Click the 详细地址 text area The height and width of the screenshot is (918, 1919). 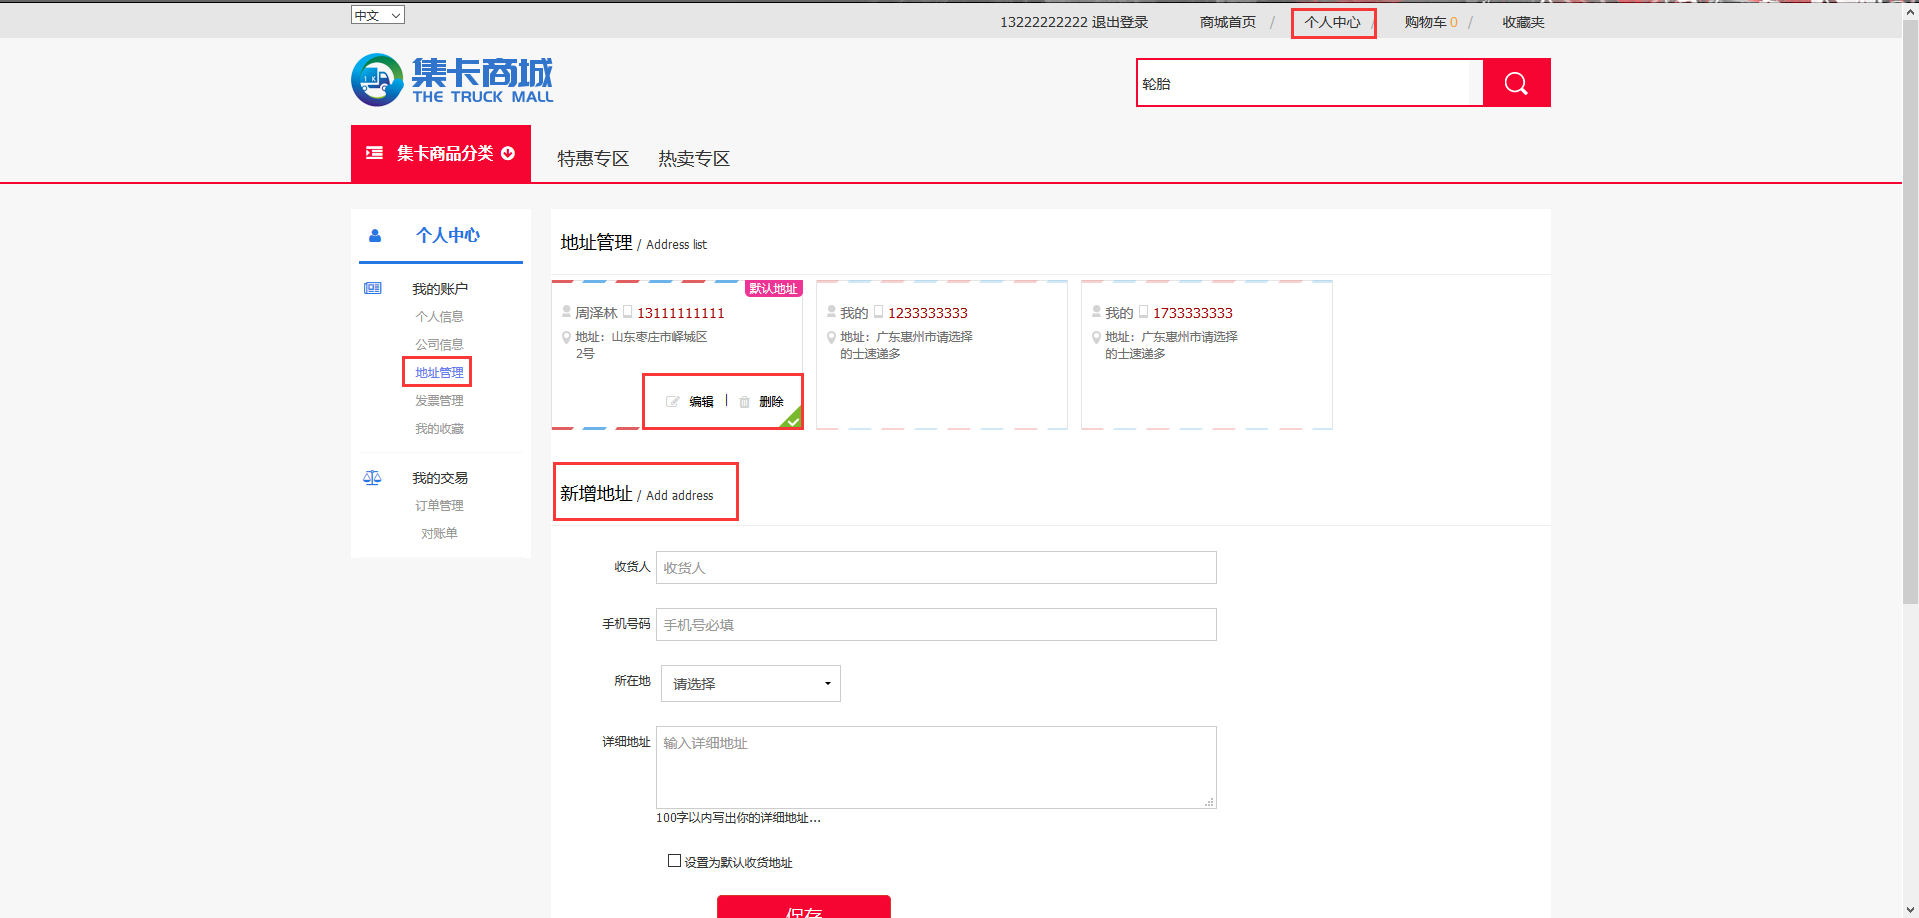(936, 767)
